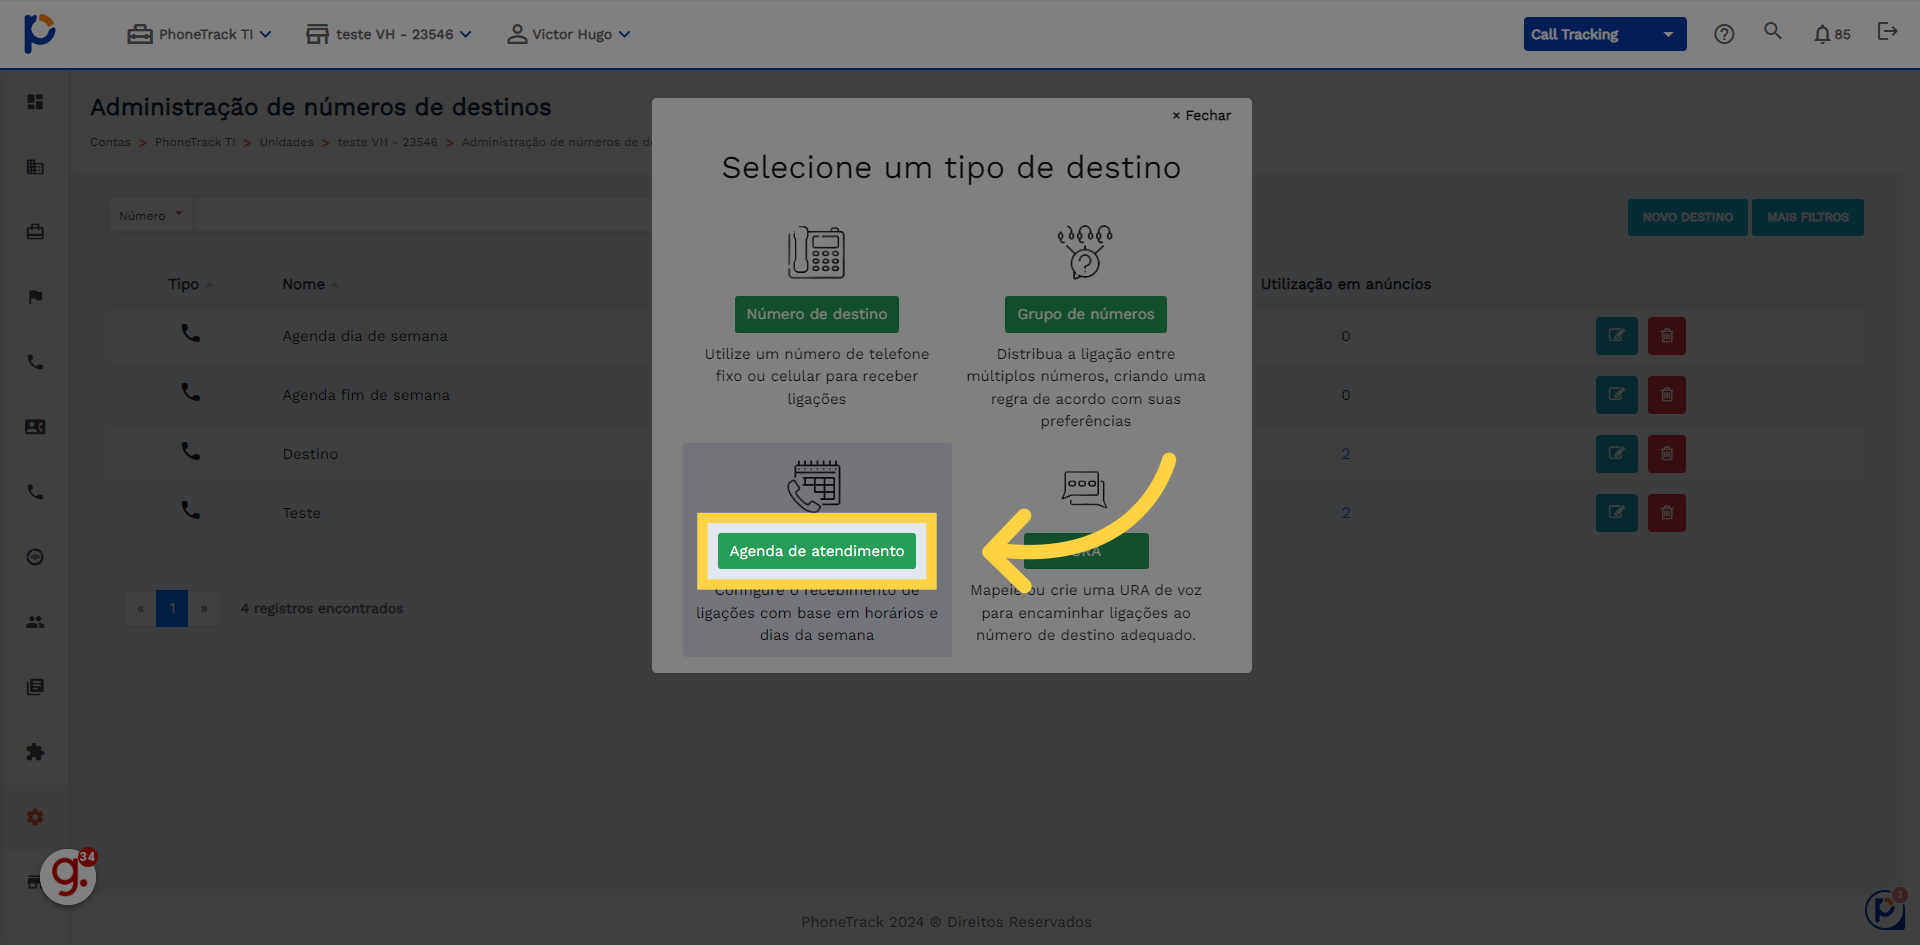Viewport: 1920px width, 945px height.
Task: Sort table by Tipo column
Action: (189, 284)
